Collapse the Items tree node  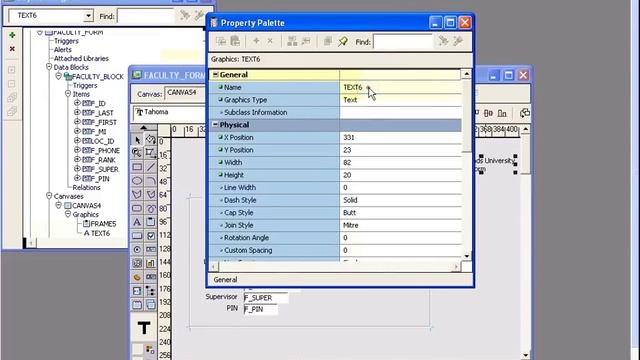tap(68, 94)
